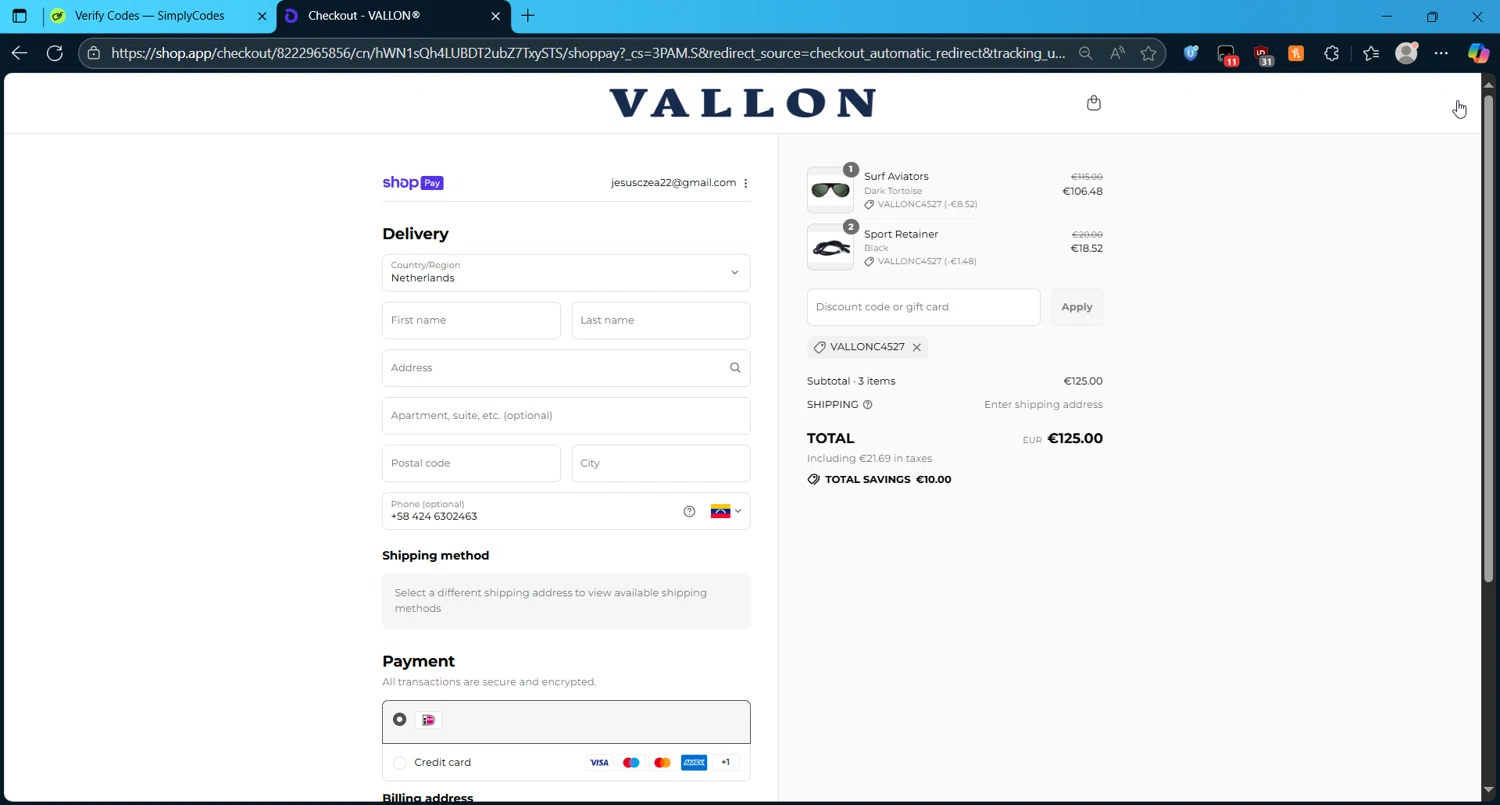Click the Address input field
Image resolution: width=1500 pixels, height=805 pixels.
click(x=566, y=368)
